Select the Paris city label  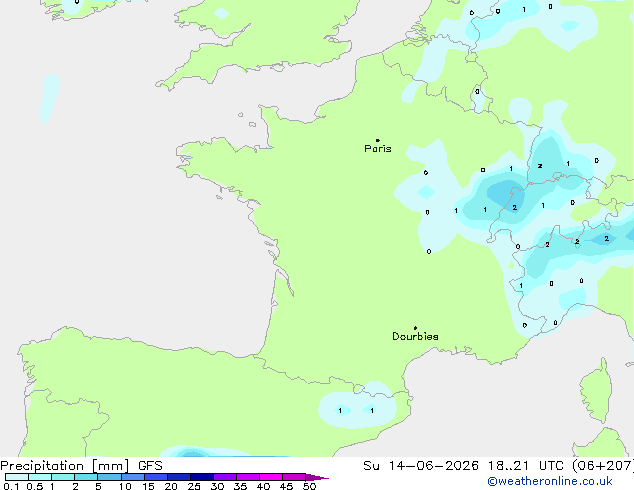378,149
